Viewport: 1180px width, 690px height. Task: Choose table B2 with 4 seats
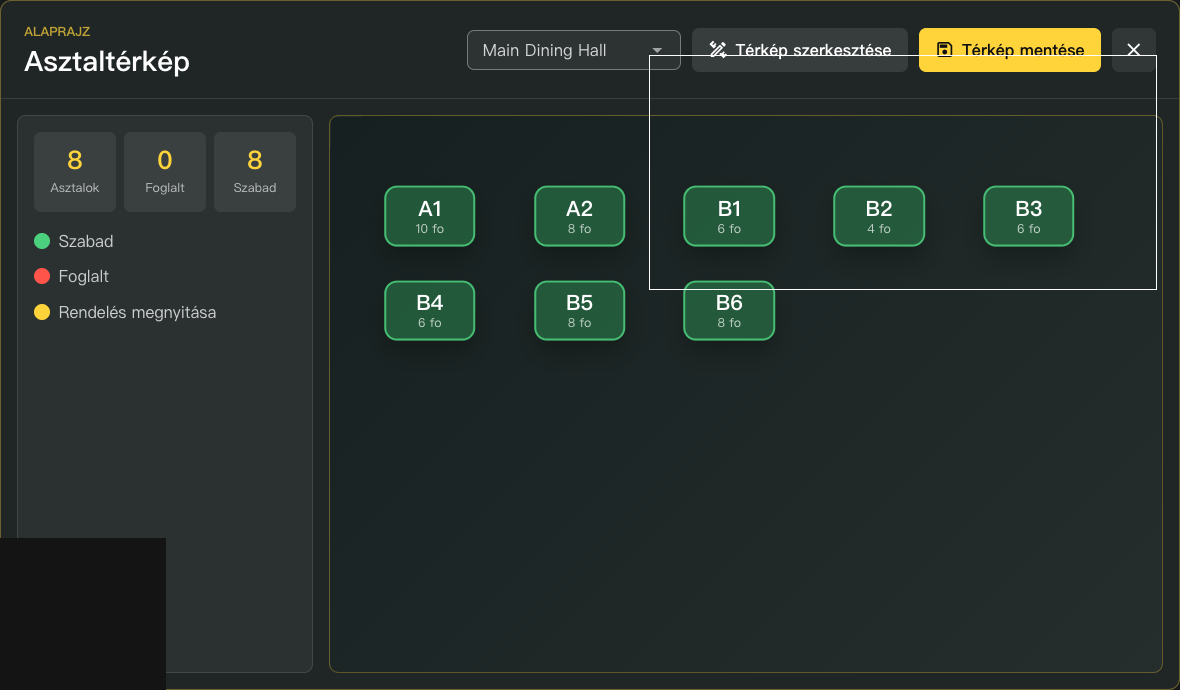pos(879,216)
